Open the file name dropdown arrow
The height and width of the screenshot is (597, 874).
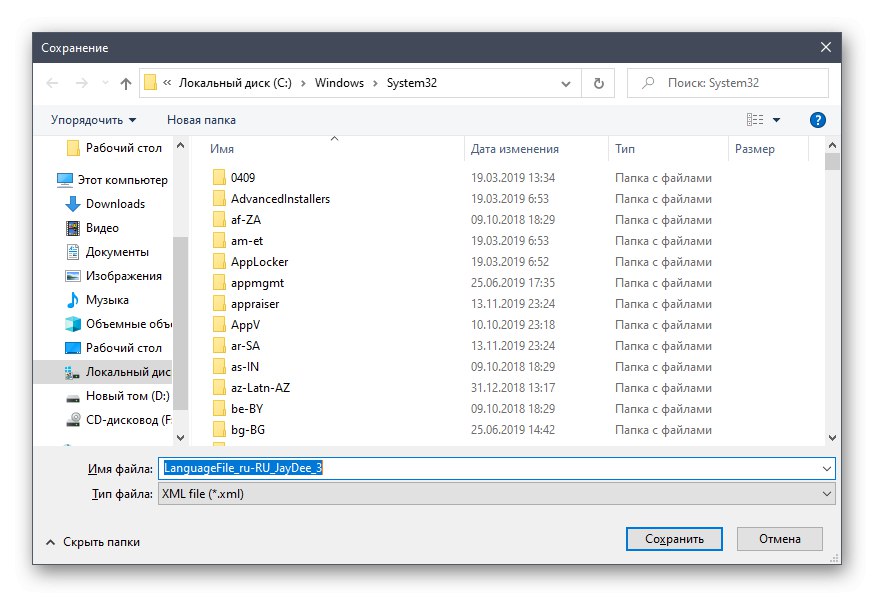(827, 469)
